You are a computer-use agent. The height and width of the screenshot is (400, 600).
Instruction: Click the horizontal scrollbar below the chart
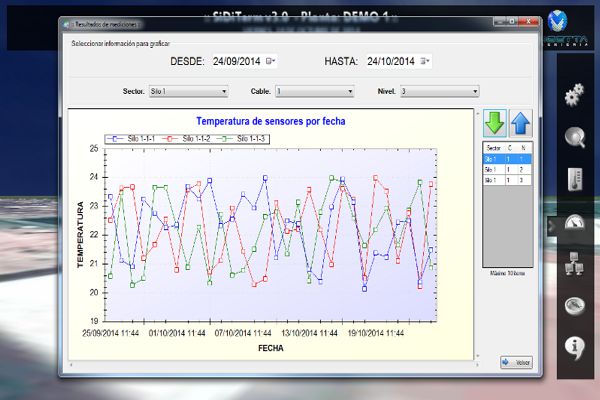click(274, 365)
